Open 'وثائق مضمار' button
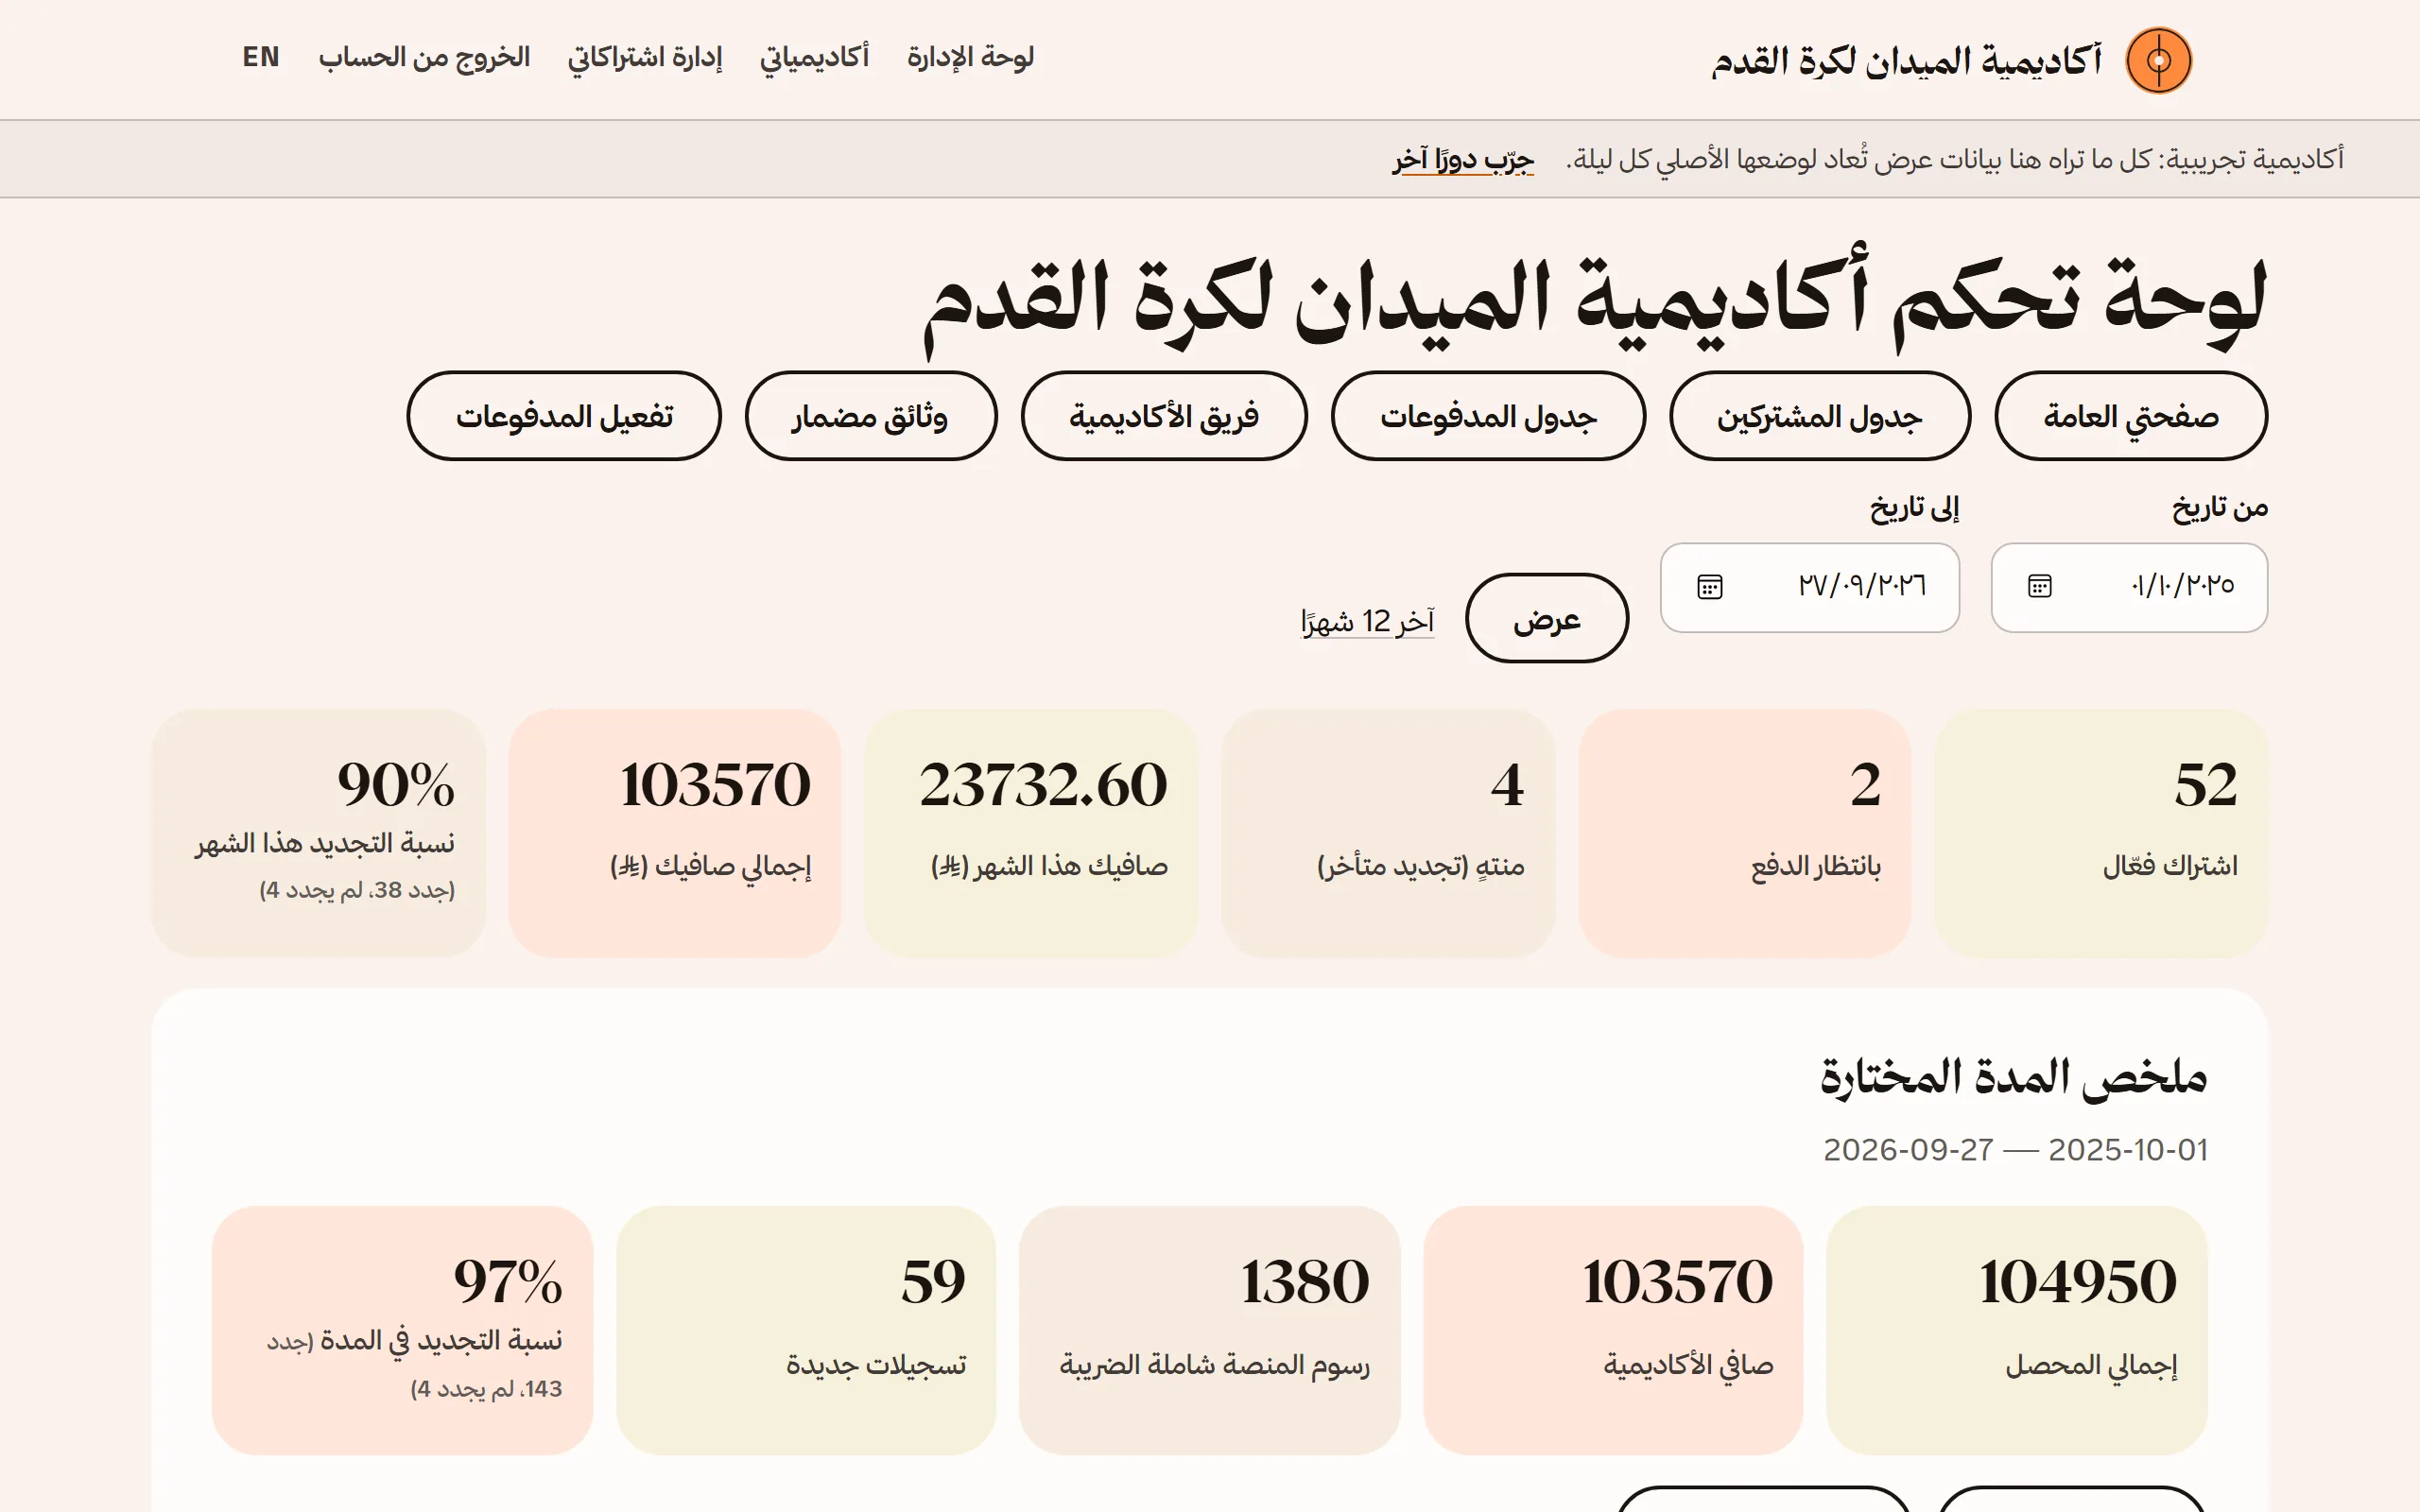2420x1512 pixels. tap(870, 416)
